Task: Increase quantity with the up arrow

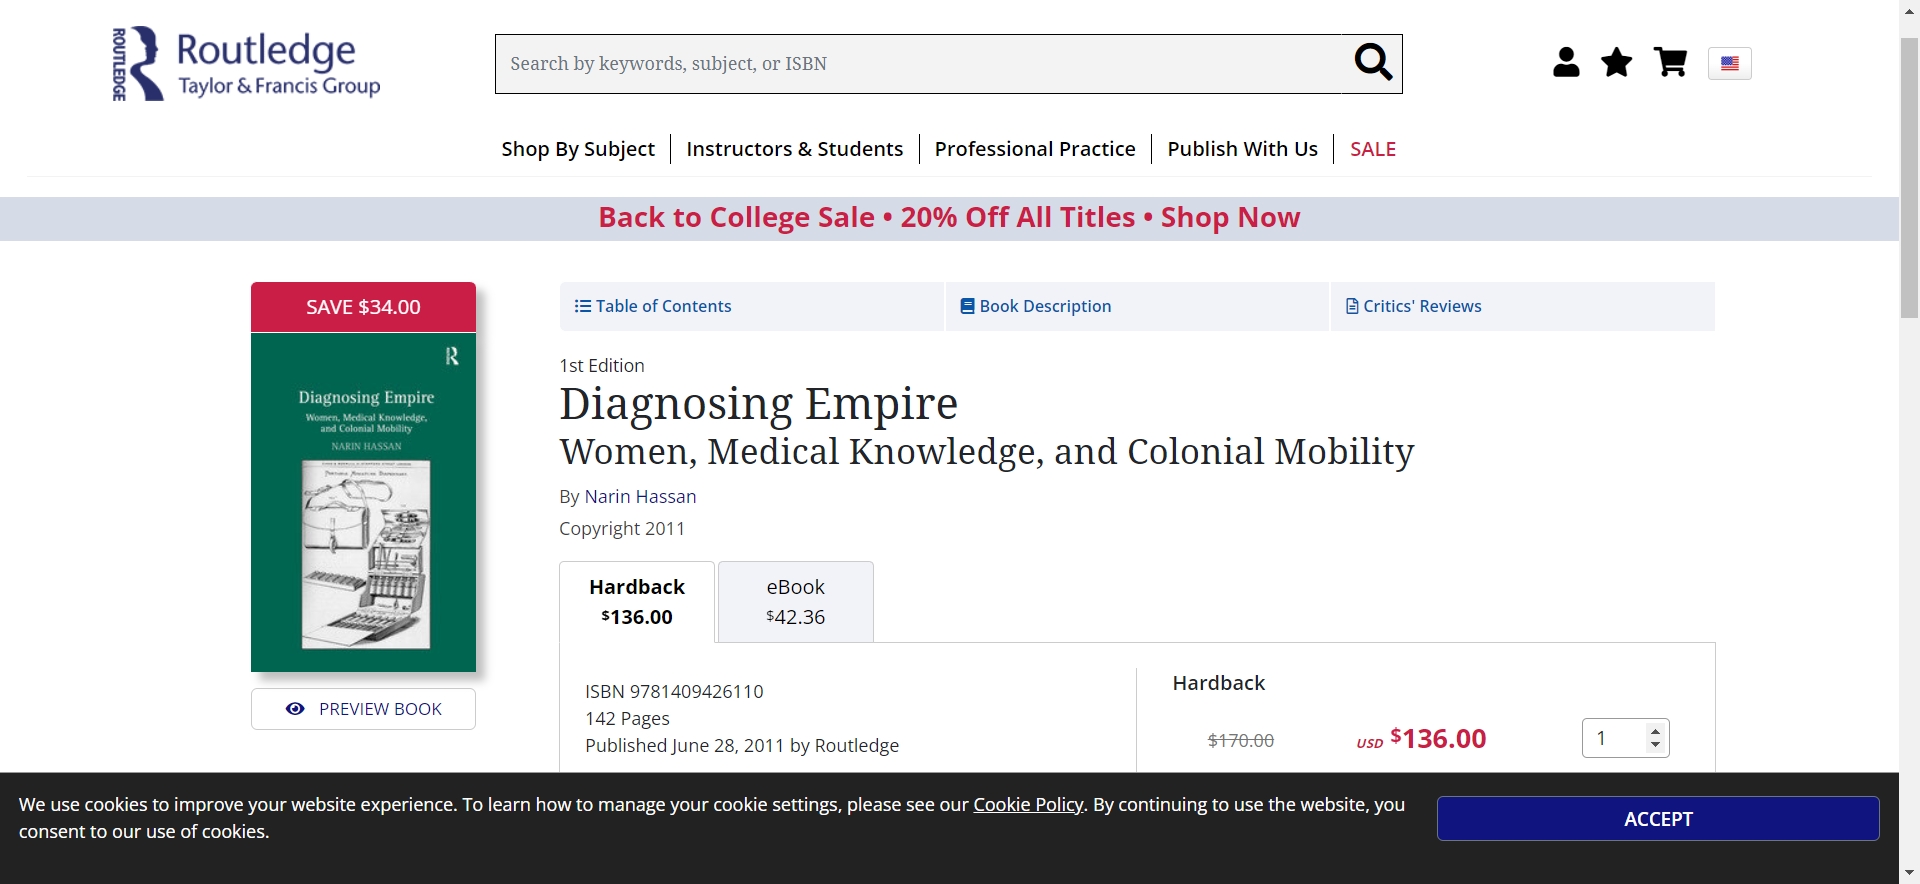Action: coord(1656,730)
